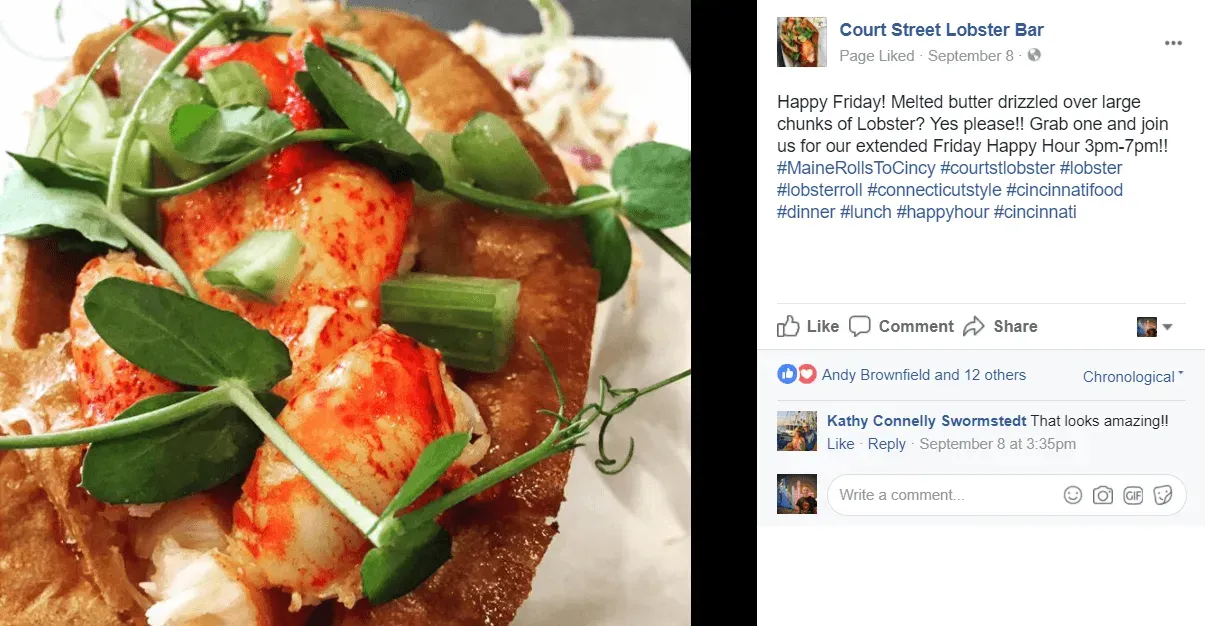This screenshot has height=626, width=1205.
Task: Open Court Street Lobster Bar page link
Action: 941,30
